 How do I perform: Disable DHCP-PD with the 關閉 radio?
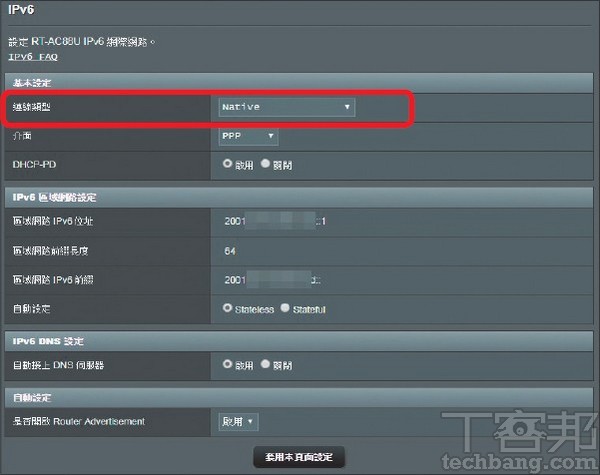(x=265, y=163)
